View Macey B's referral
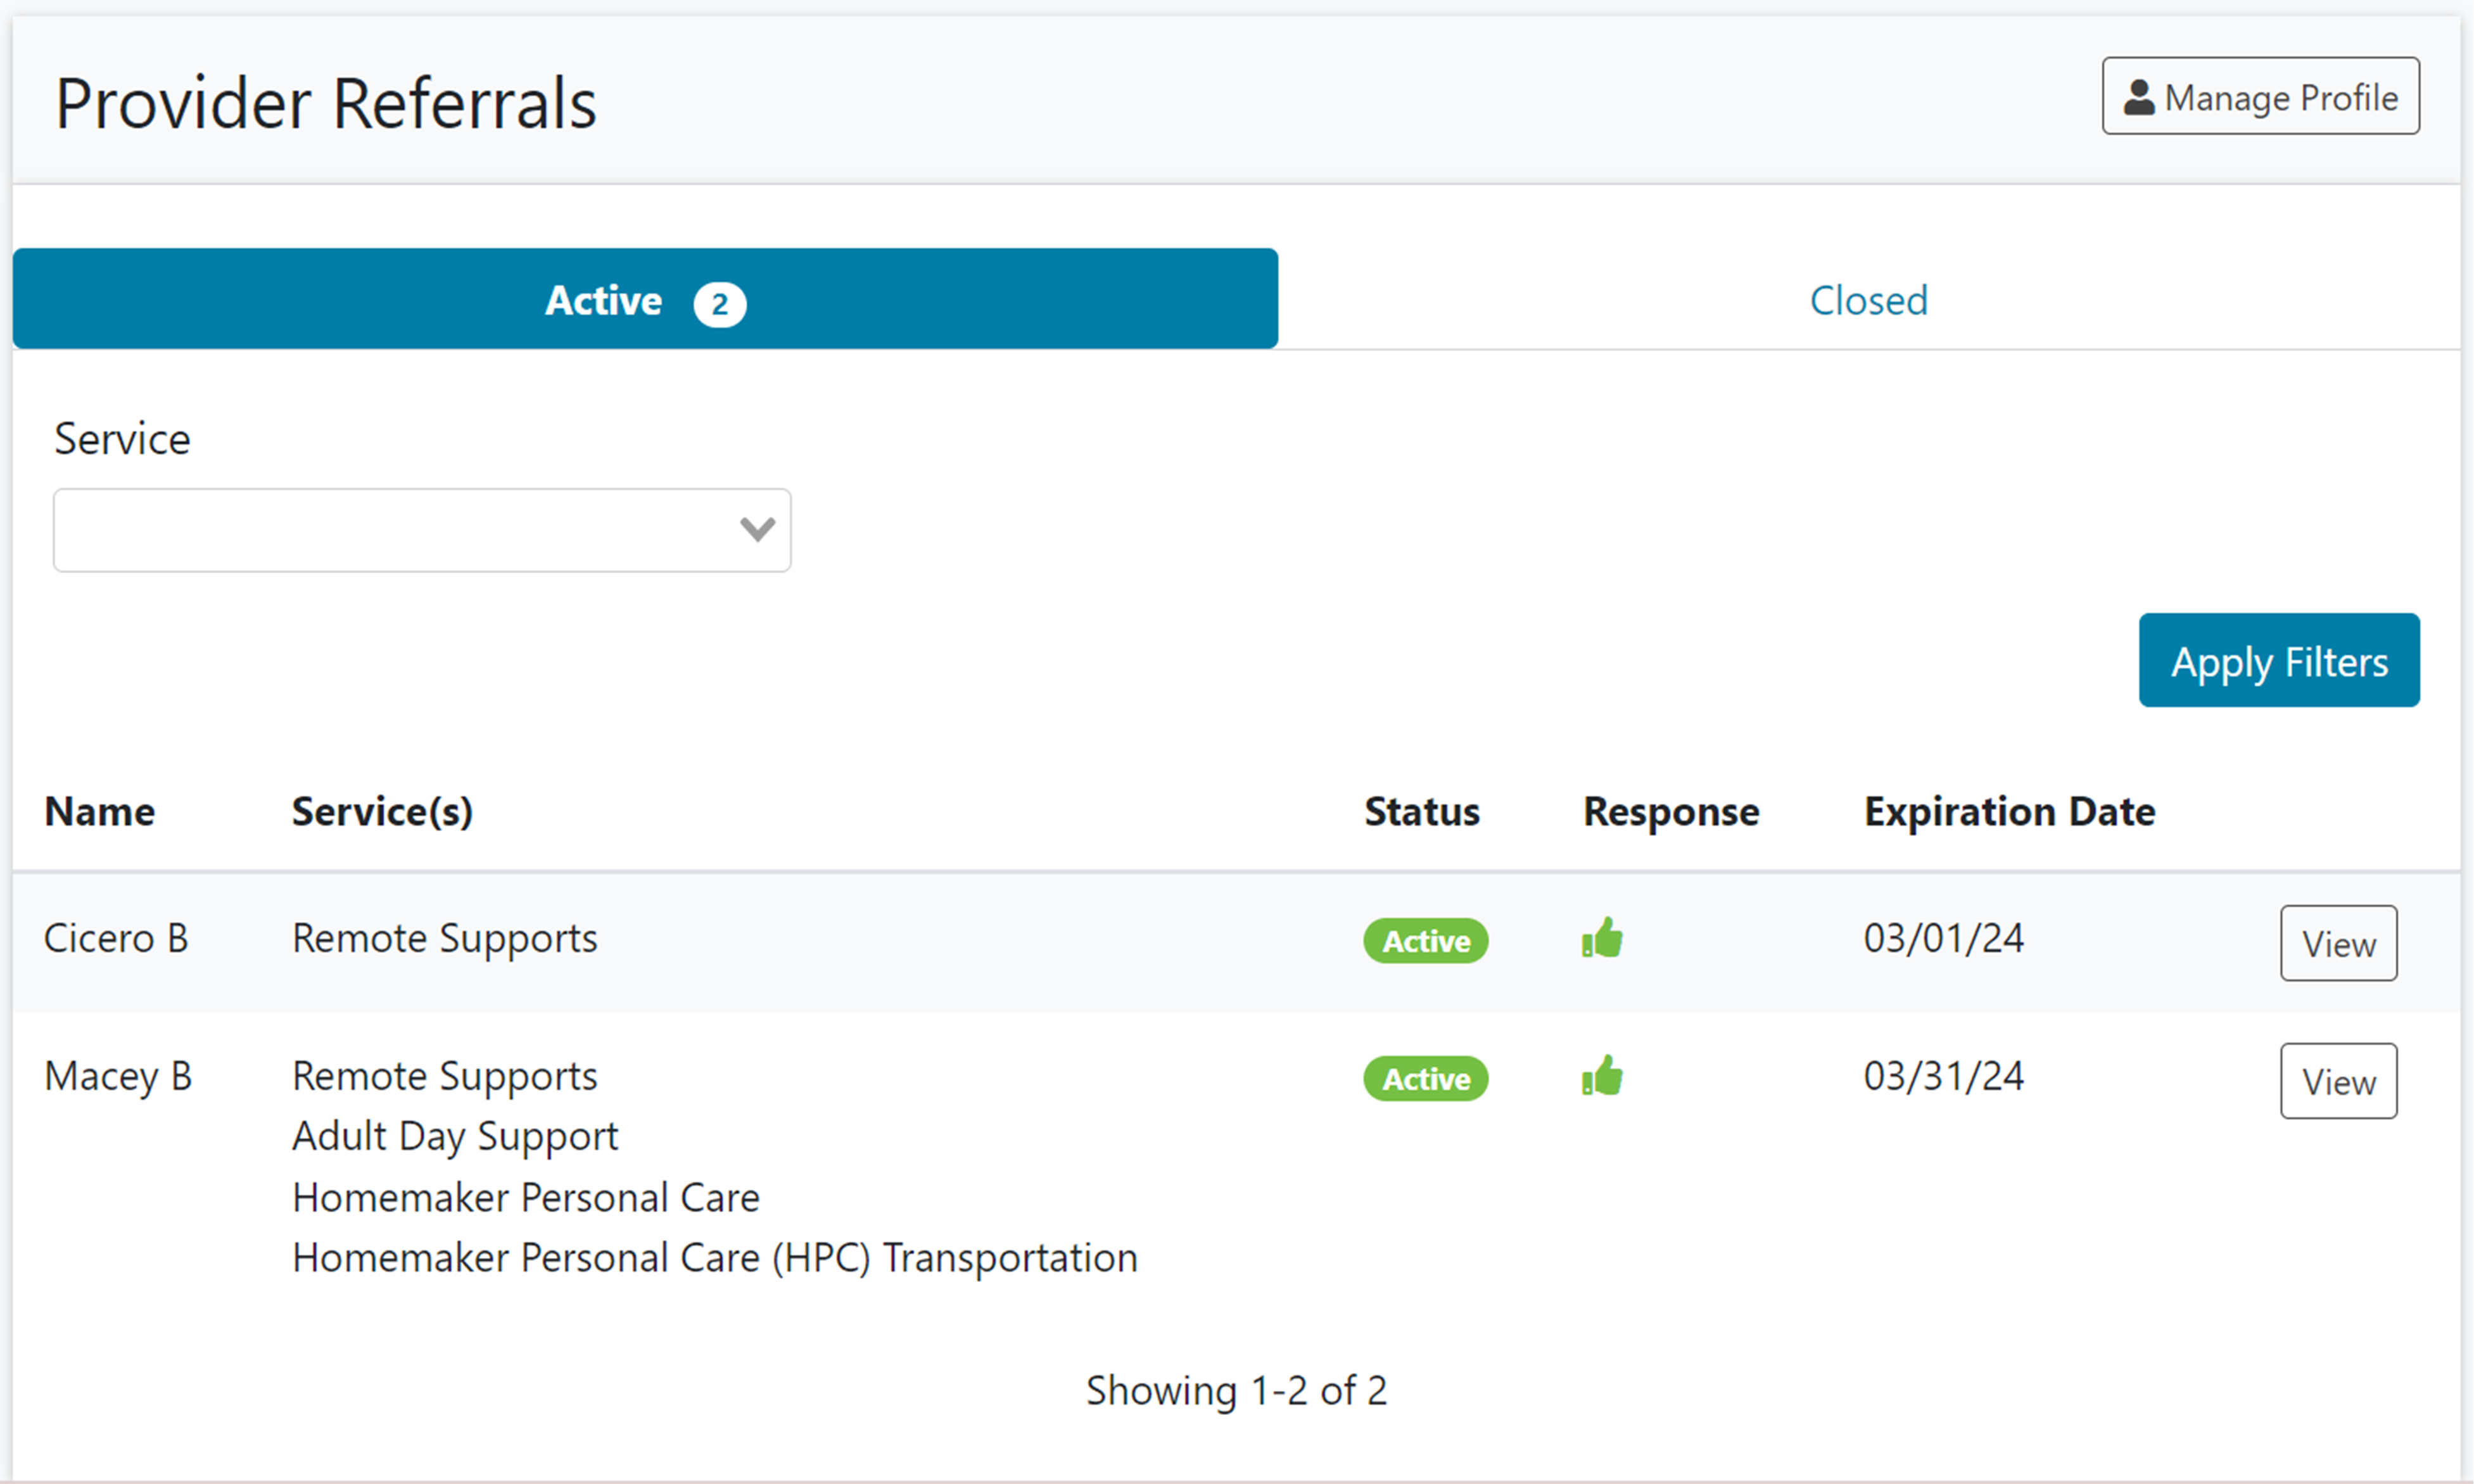Viewport: 2474px width, 1484px height. coord(2337,1081)
